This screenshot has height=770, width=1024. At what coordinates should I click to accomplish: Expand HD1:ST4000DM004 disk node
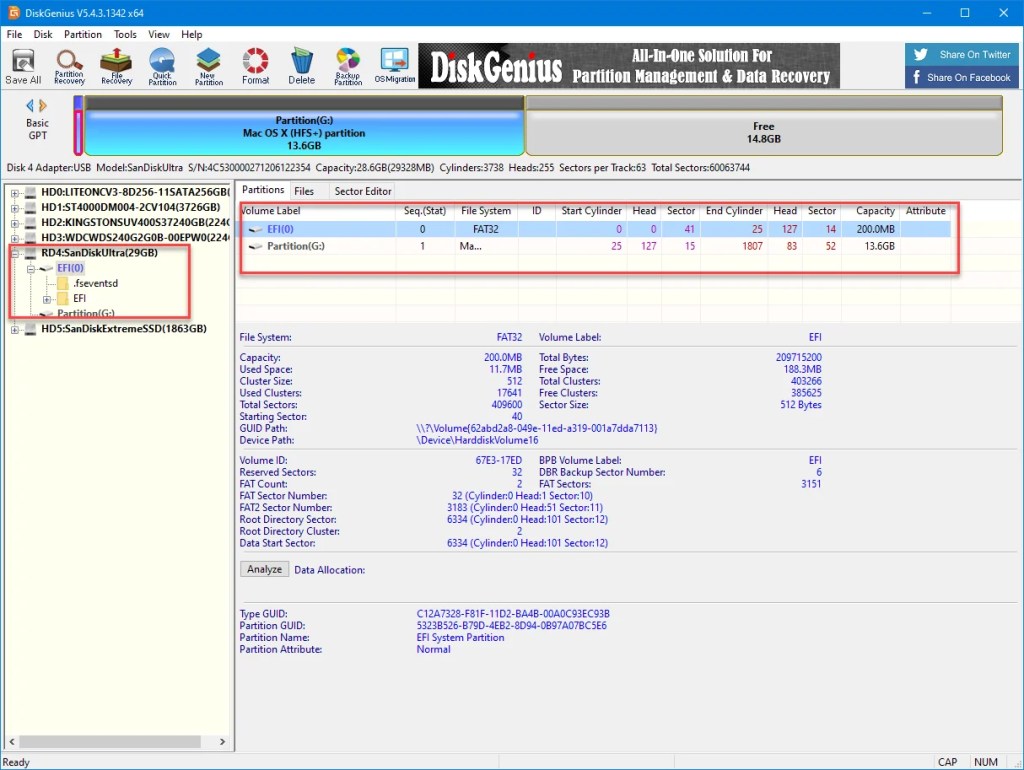pyautogui.click(x=14, y=208)
